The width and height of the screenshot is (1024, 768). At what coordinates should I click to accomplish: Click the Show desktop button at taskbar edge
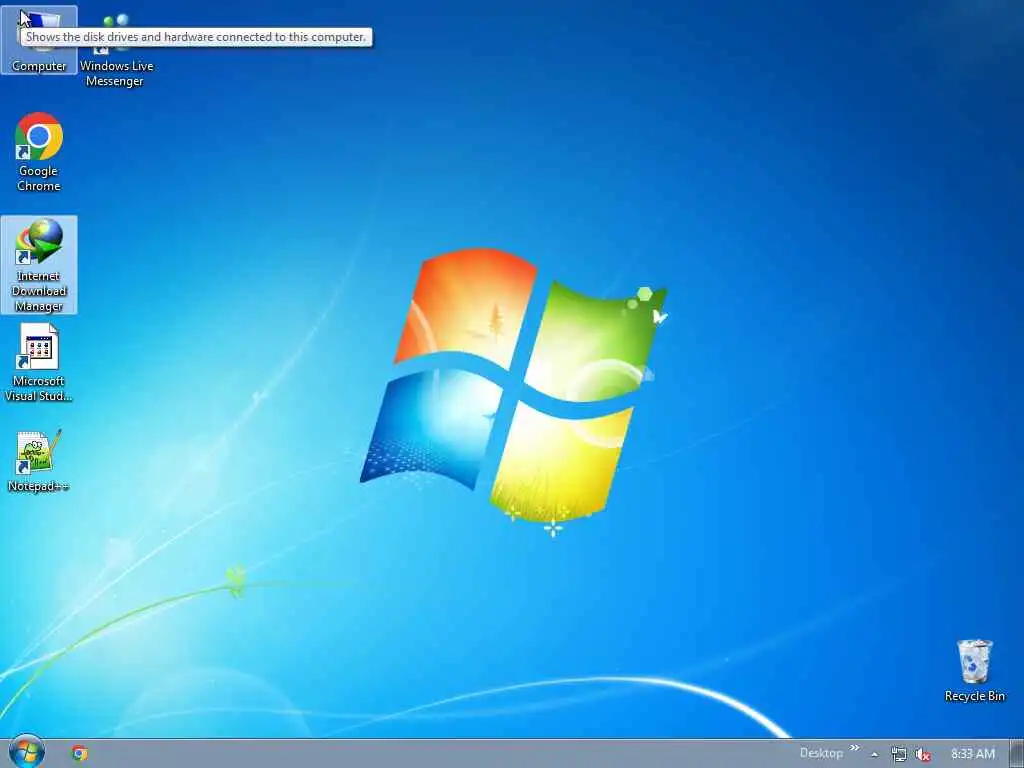click(1017, 754)
